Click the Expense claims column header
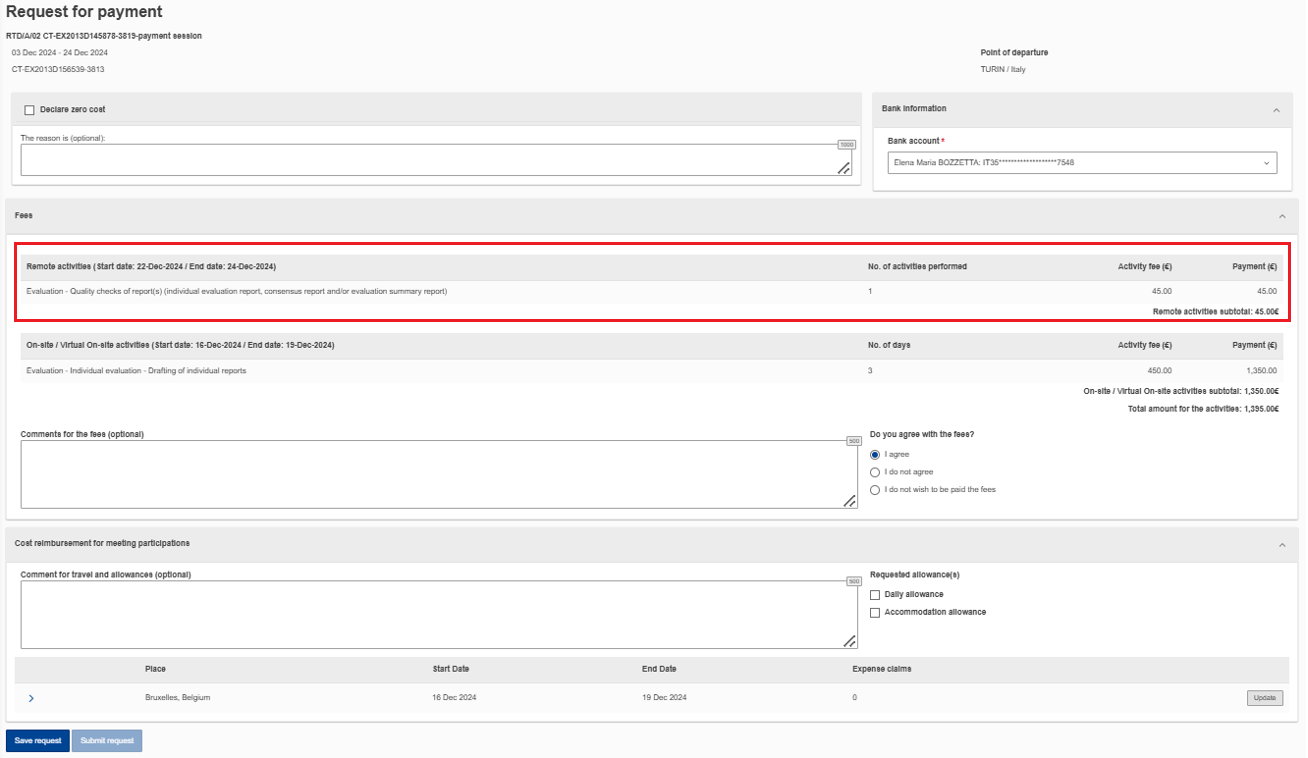1308x758 pixels. pyautogui.click(x=882, y=669)
